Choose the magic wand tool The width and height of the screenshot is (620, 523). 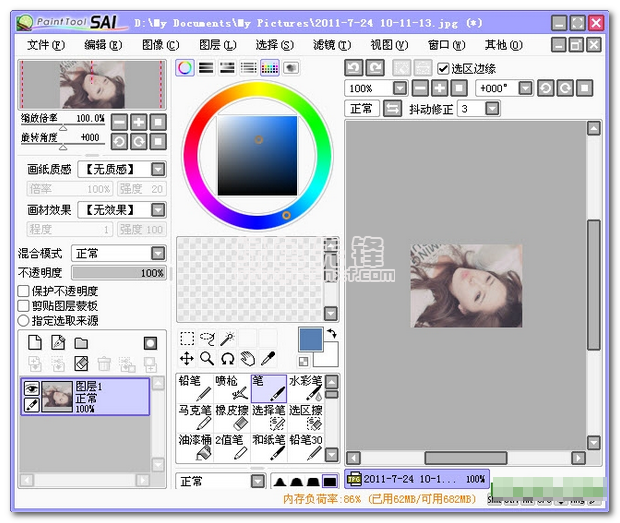point(227,338)
